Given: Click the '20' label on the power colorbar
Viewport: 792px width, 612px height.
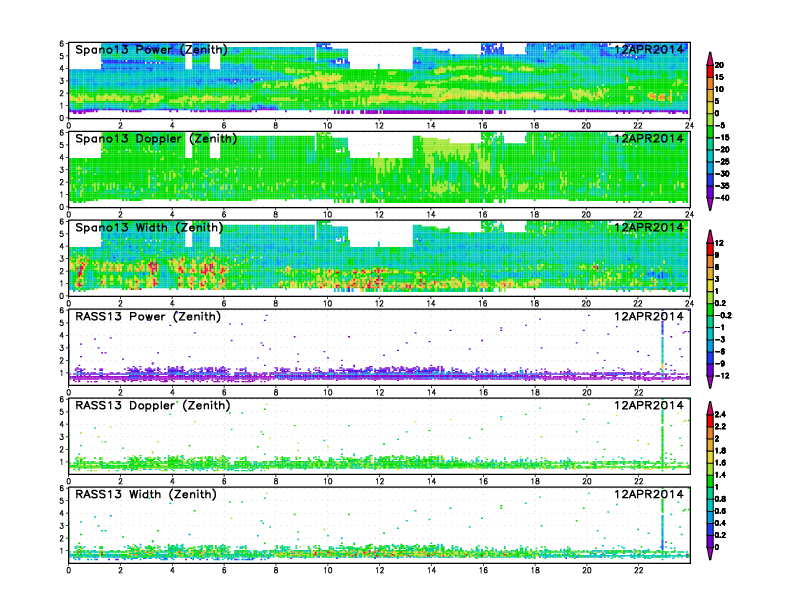Looking at the screenshot, I should (x=719, y=65).
